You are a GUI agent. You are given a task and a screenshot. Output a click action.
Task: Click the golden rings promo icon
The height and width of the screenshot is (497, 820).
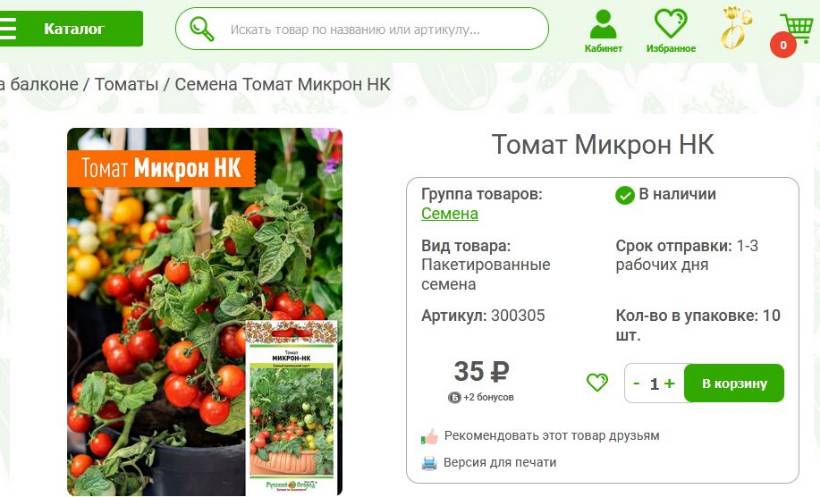735,28
